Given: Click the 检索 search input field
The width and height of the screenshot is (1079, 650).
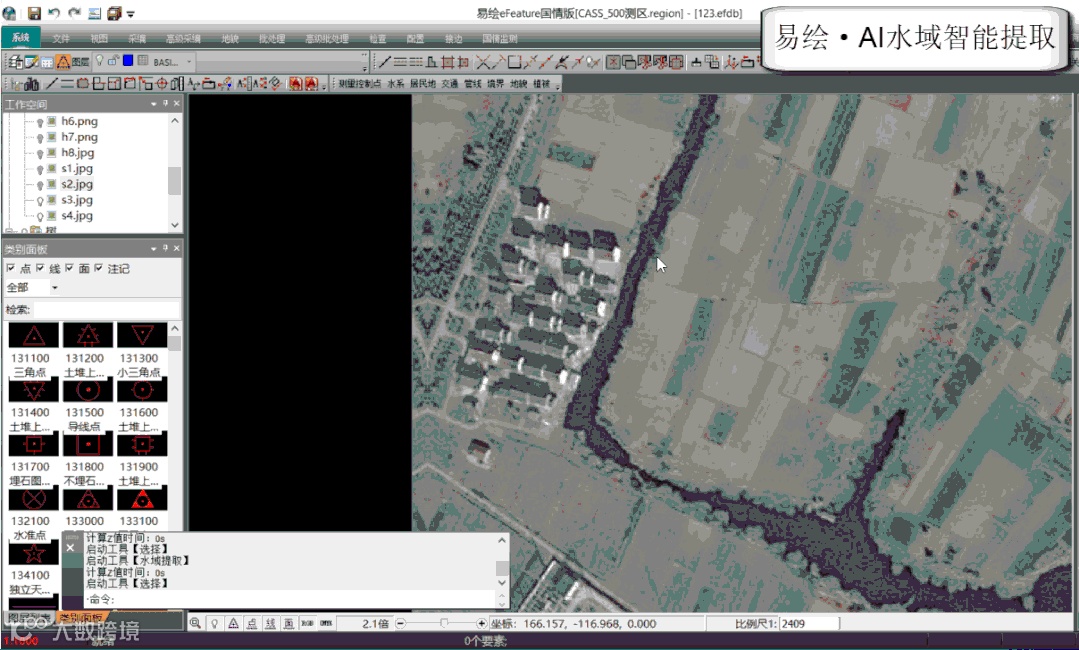Looking at the screenshot, I should click(106, 310).
